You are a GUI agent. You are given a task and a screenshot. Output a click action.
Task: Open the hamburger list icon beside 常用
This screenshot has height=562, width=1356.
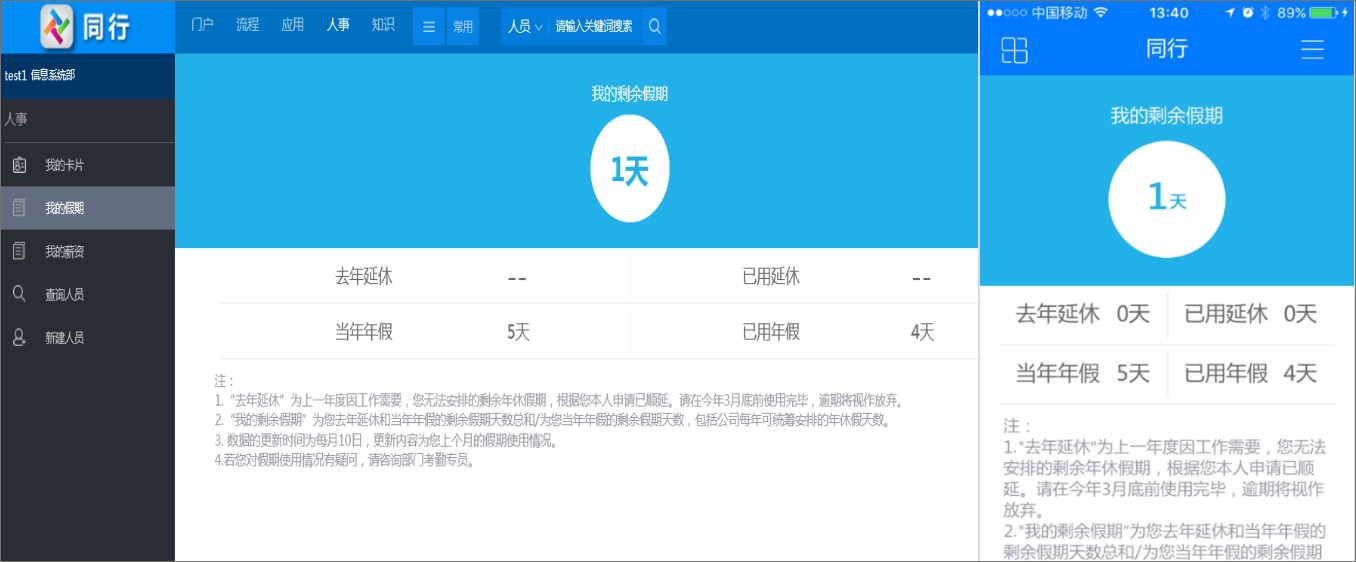429,27
